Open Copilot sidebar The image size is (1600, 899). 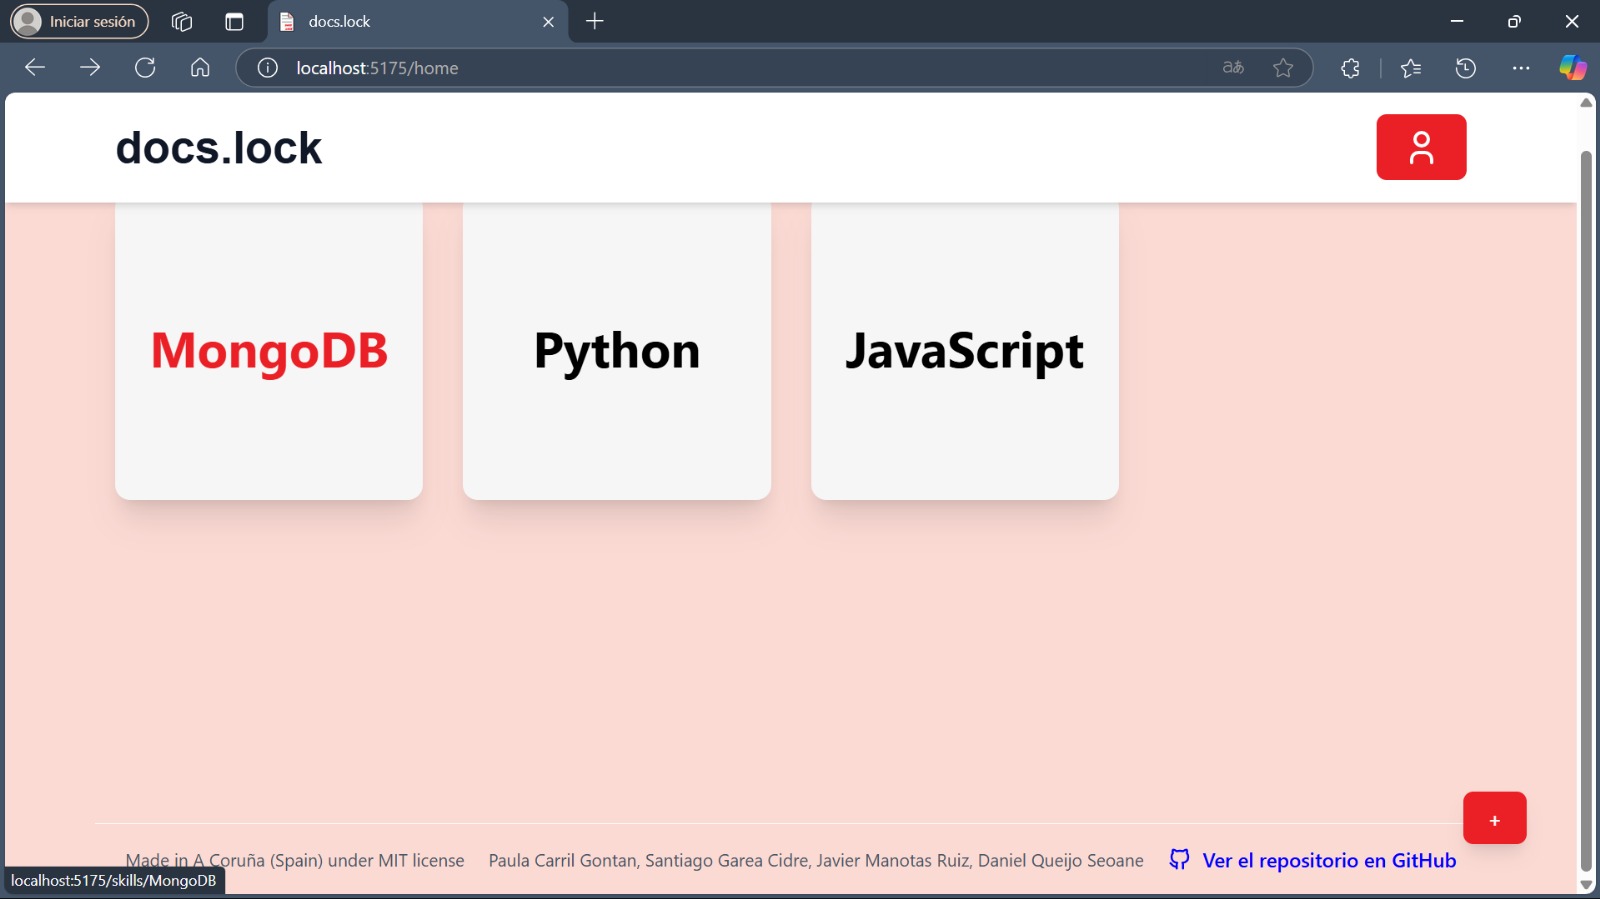pyautogui.click(x=1572, y=68)
